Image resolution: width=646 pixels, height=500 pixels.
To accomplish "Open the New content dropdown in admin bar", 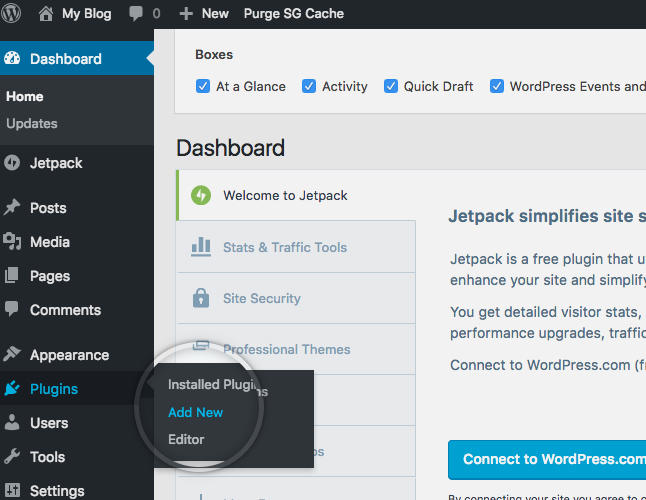I will tap(204, 14).
